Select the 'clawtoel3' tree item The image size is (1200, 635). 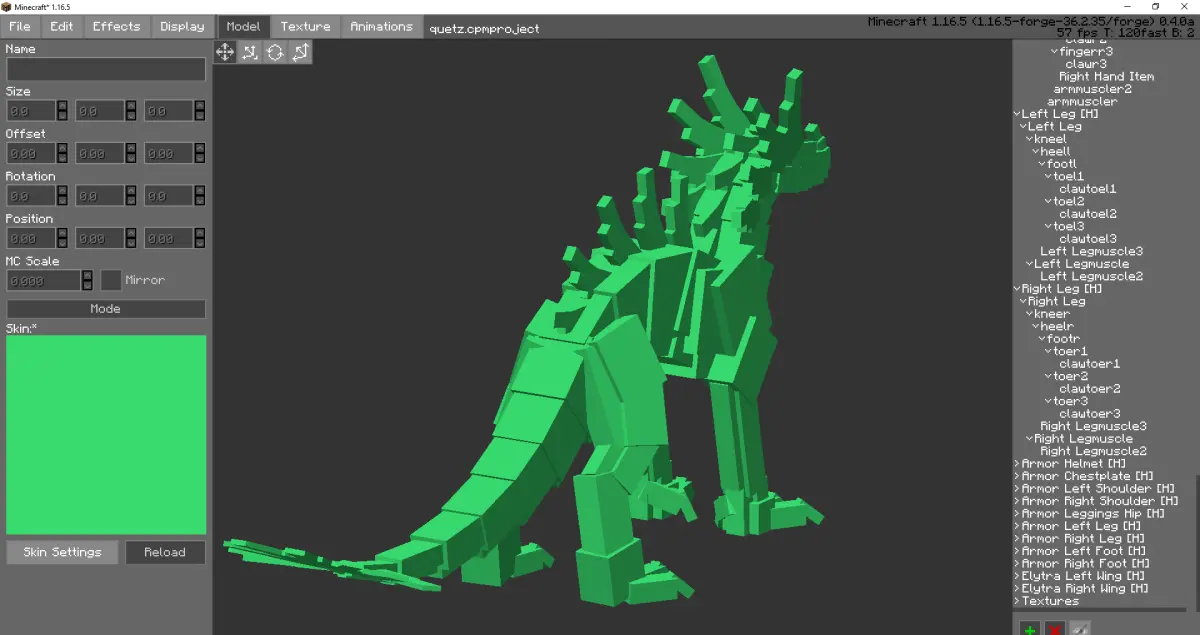click(x=1088, y=239)
